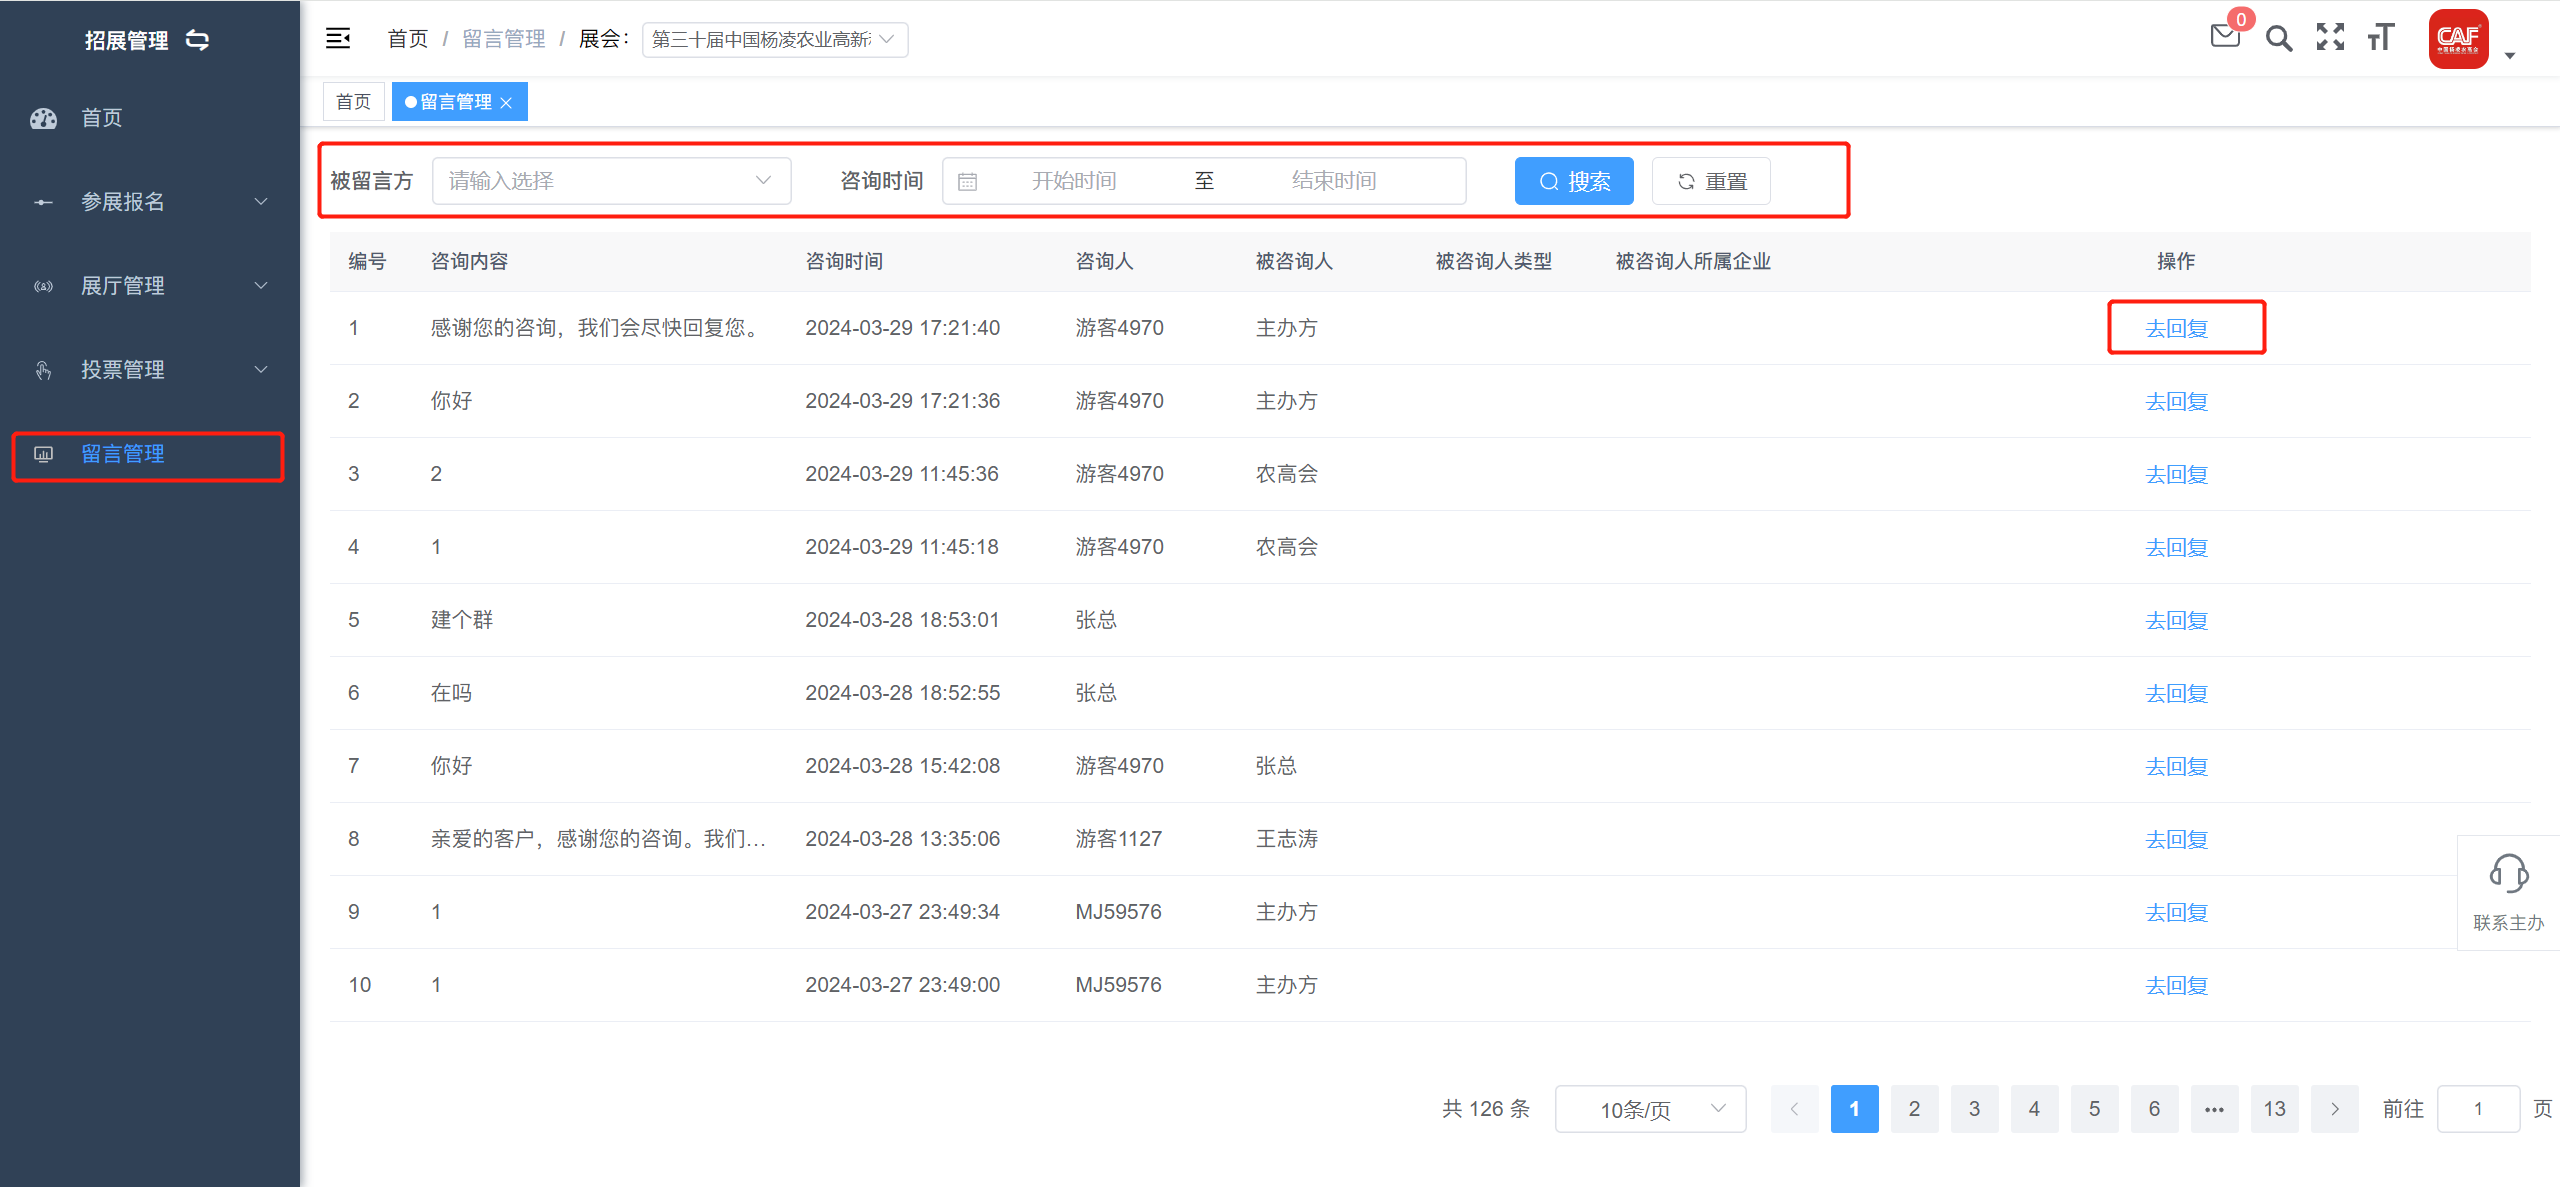The image size is (2560, 1187).
Task: Toggle fullscreen mode icon
Action: coord(2330,38)
